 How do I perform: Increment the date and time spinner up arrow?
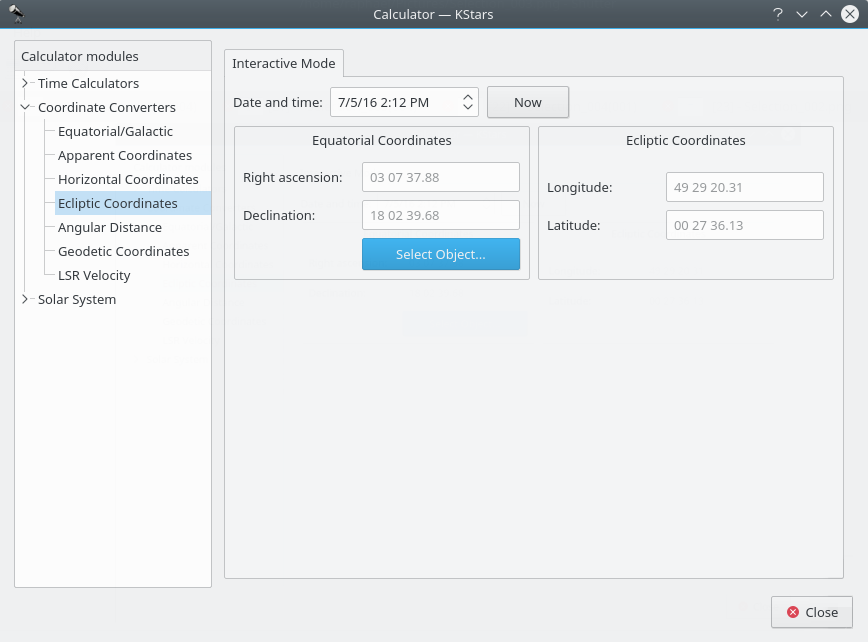[468, 97]
